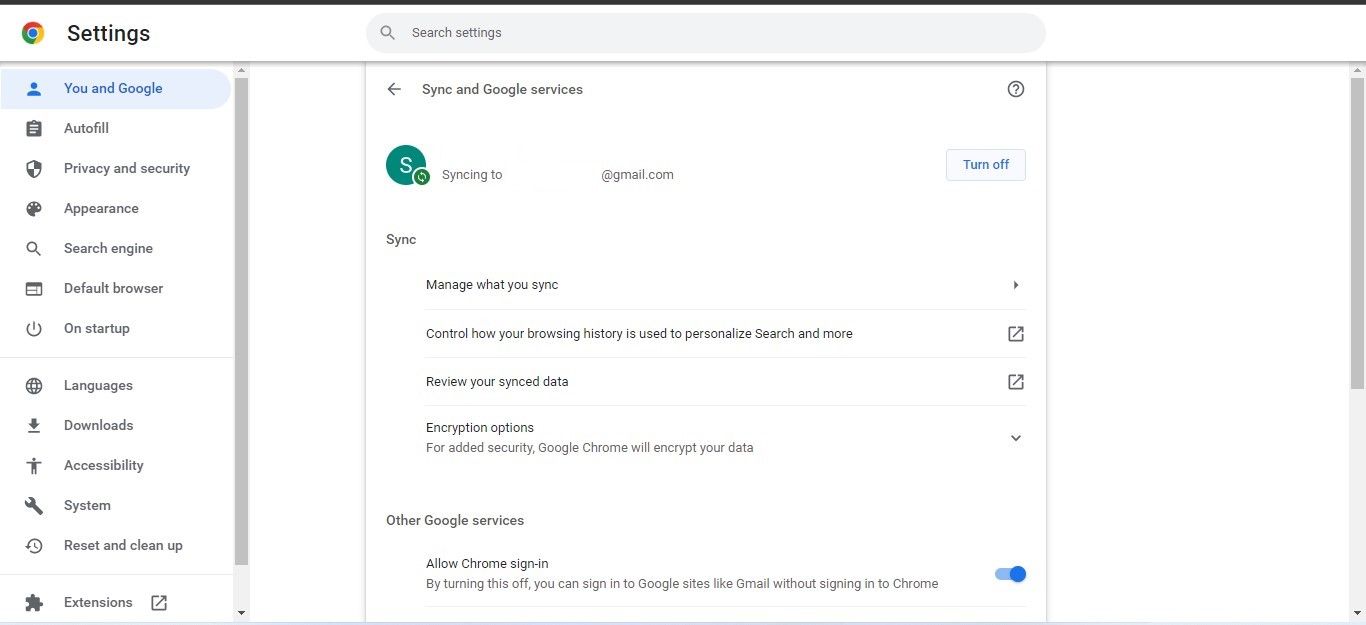Open the help question mark icon

click(1016, 89)
